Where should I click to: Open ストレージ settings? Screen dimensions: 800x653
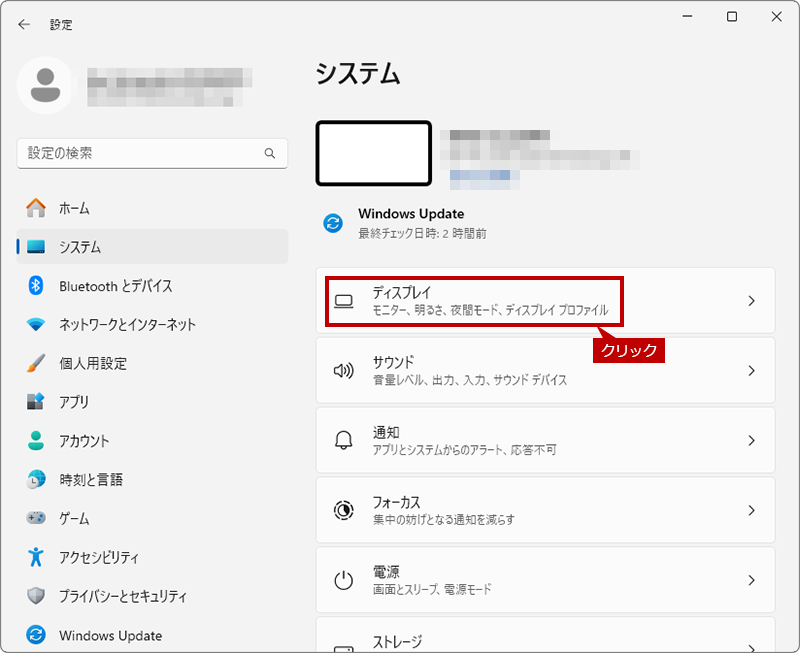click(x=545, y=635)
